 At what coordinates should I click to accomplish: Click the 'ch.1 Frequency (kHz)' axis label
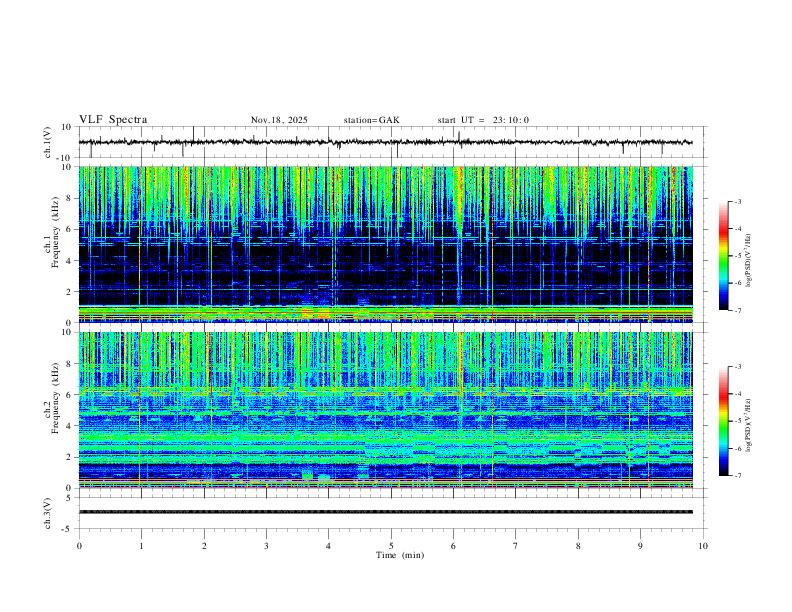[x=51, y=231]
